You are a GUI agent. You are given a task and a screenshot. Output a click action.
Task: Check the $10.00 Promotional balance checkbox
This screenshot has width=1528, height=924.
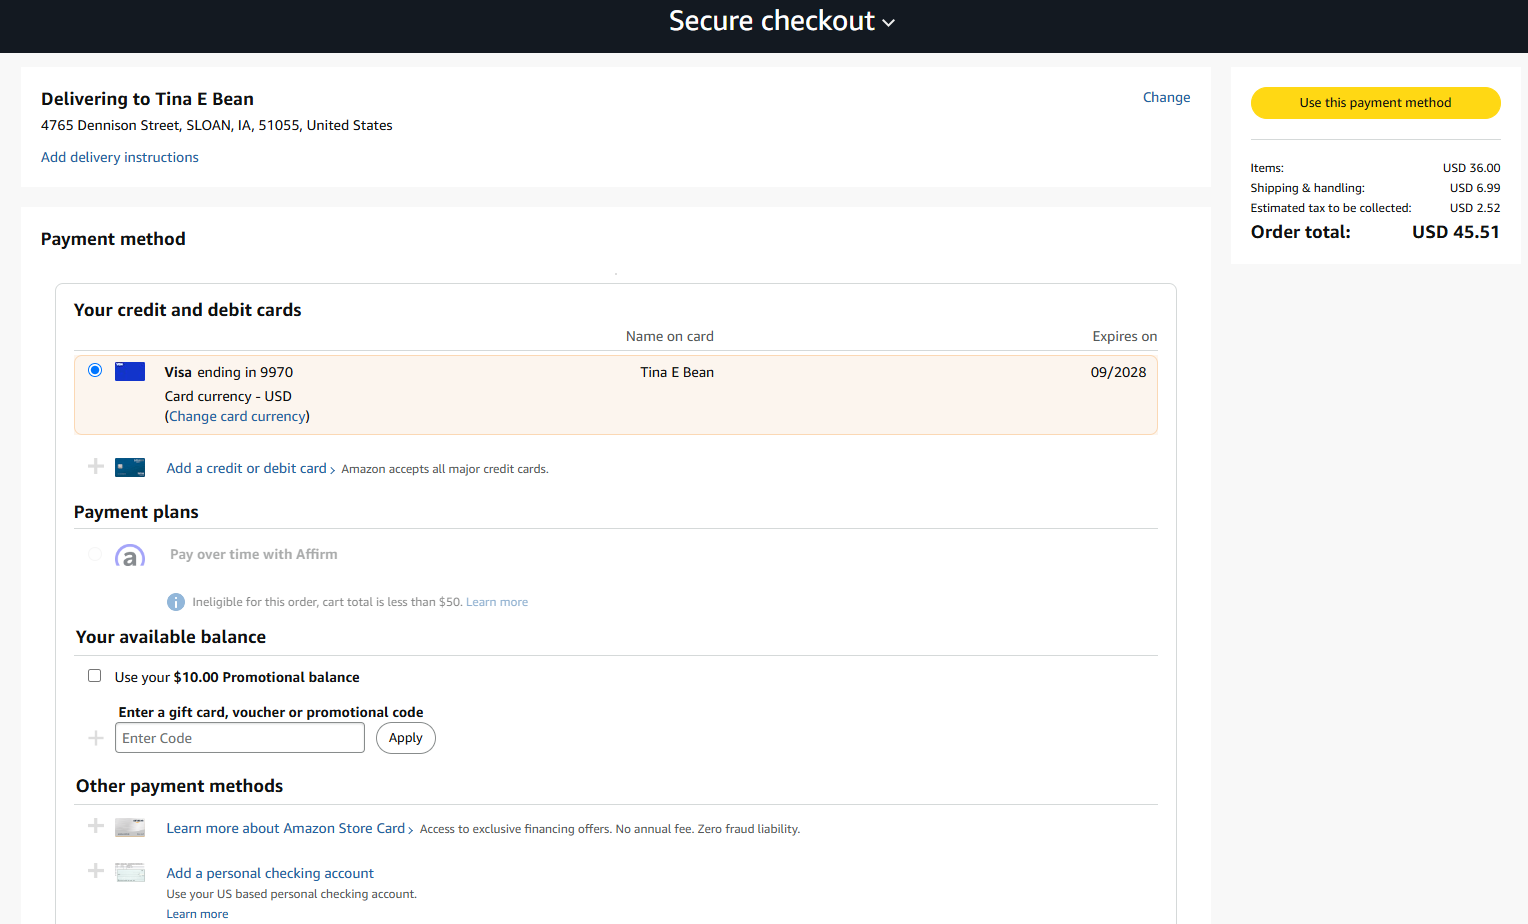click(95, 676)
